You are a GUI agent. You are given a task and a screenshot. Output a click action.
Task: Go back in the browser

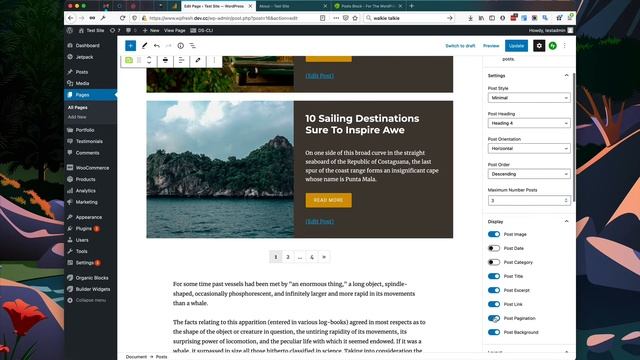[71, 18]
